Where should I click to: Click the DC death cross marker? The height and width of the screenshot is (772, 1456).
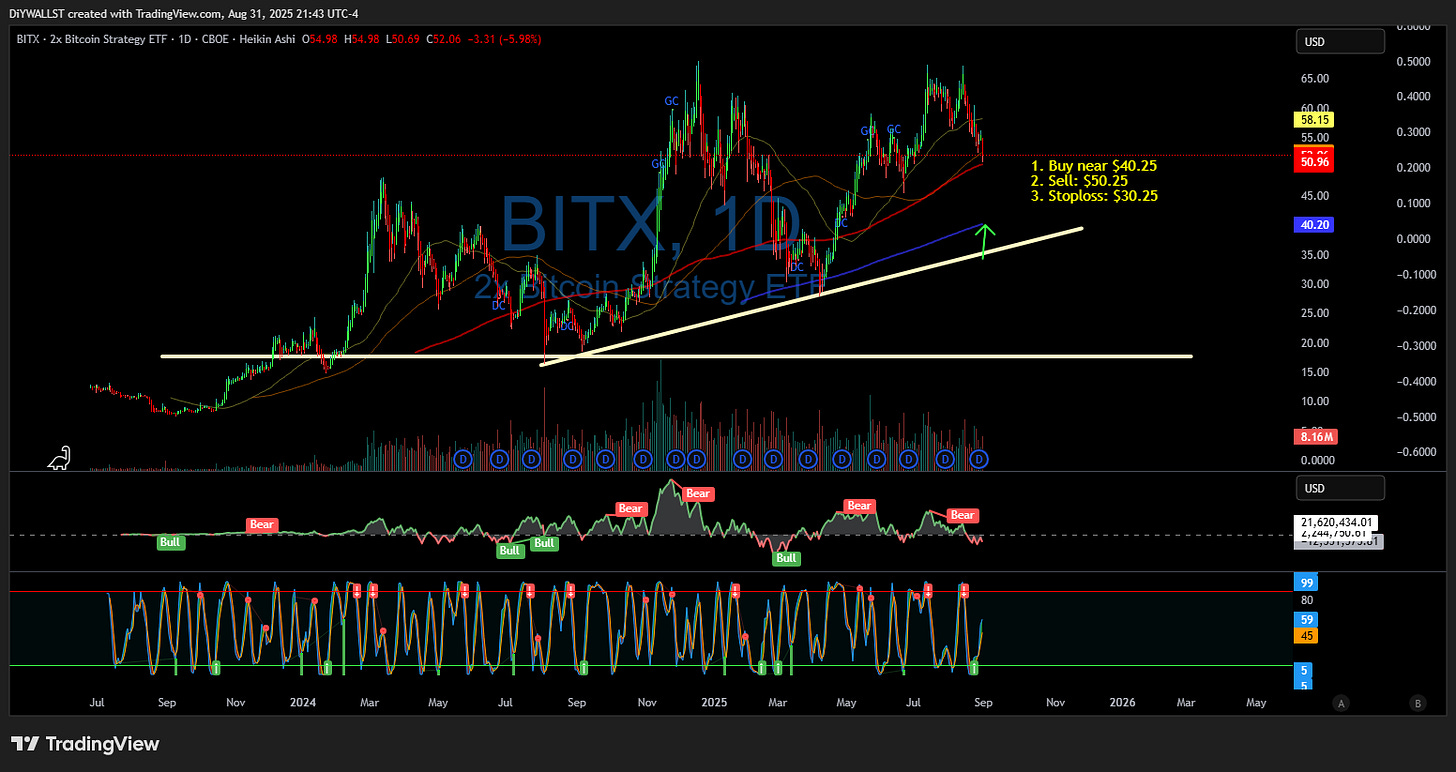[498, 305]
